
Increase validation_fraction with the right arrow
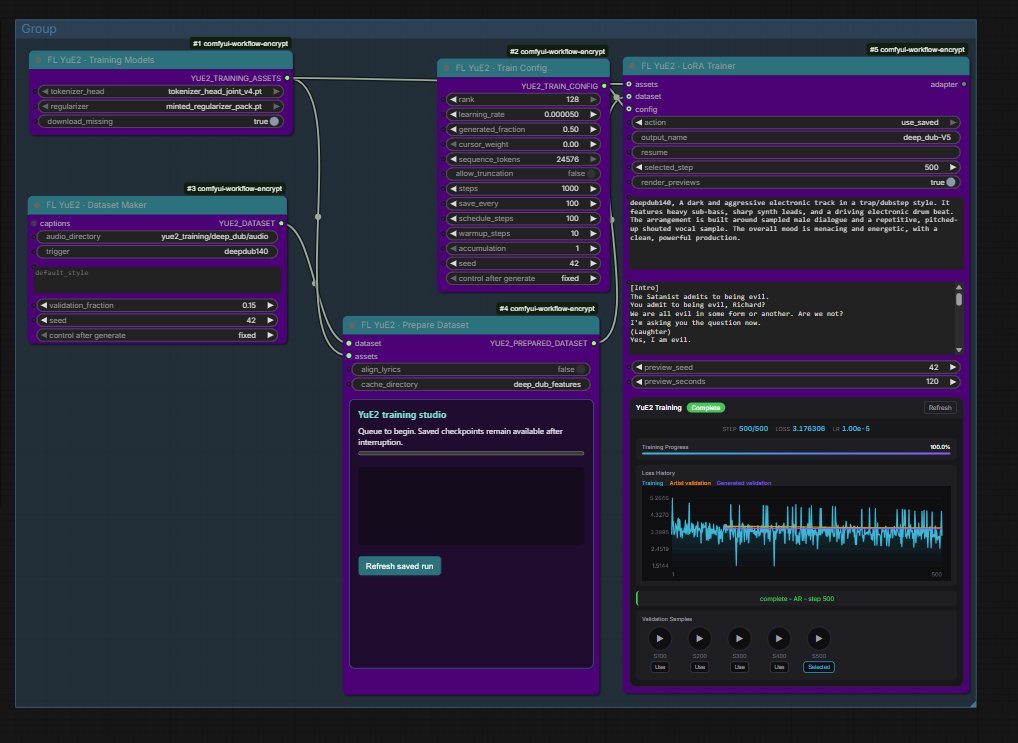(x=270, y=305)
